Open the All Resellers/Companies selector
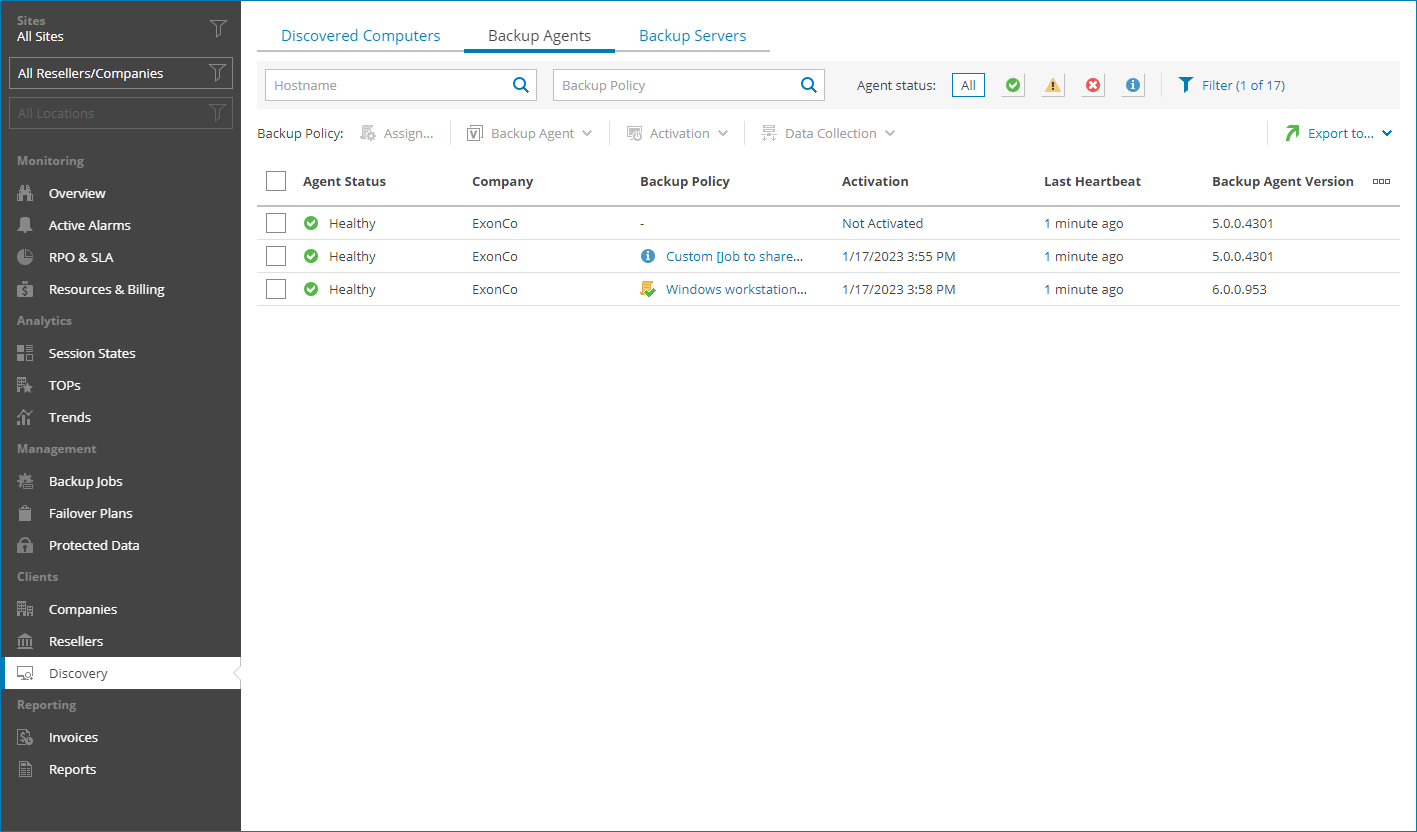The height and width of the screenshot is (832, 1417). click(x=121, y=73)
